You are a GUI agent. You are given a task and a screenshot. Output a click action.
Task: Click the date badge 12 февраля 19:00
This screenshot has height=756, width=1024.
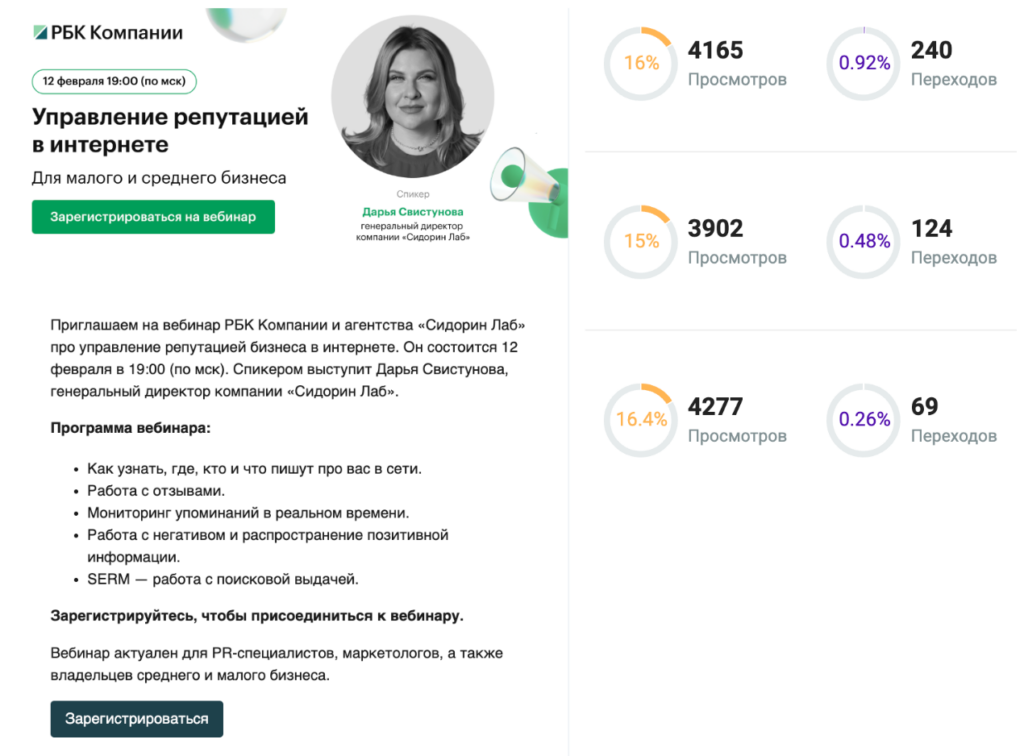click(114, 81)
